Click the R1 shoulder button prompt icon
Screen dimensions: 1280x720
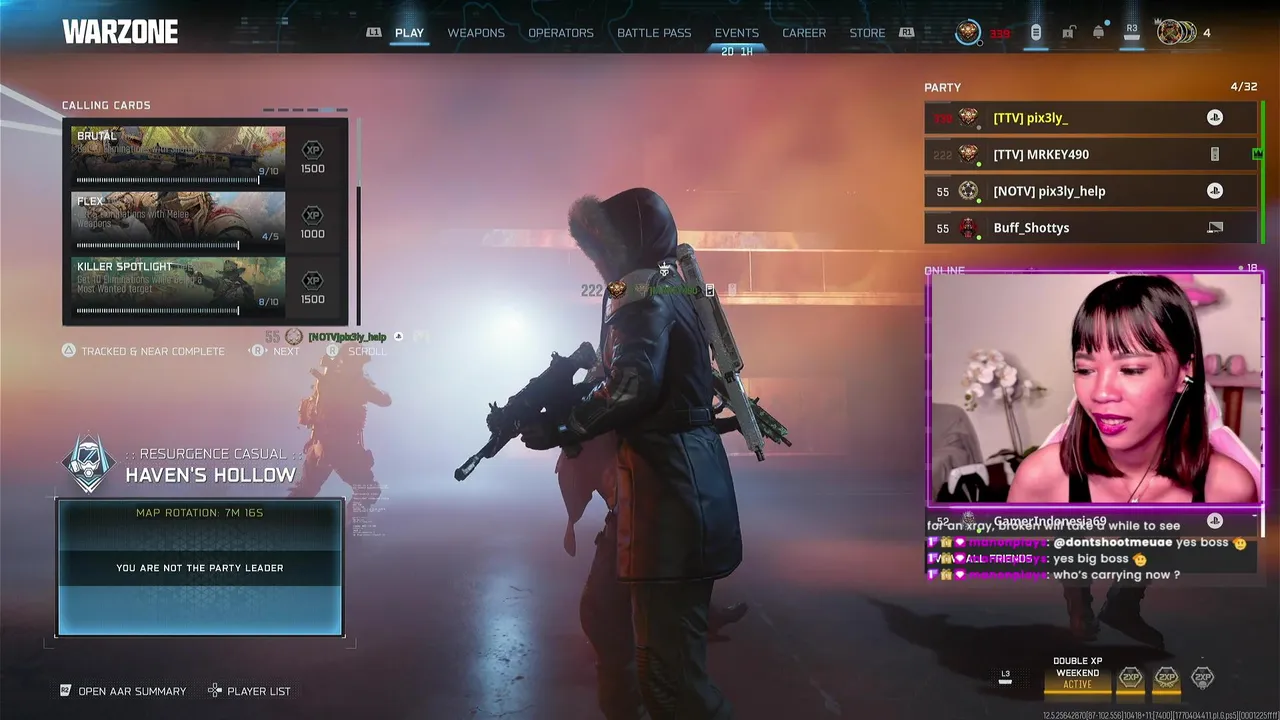pos(906,33)
